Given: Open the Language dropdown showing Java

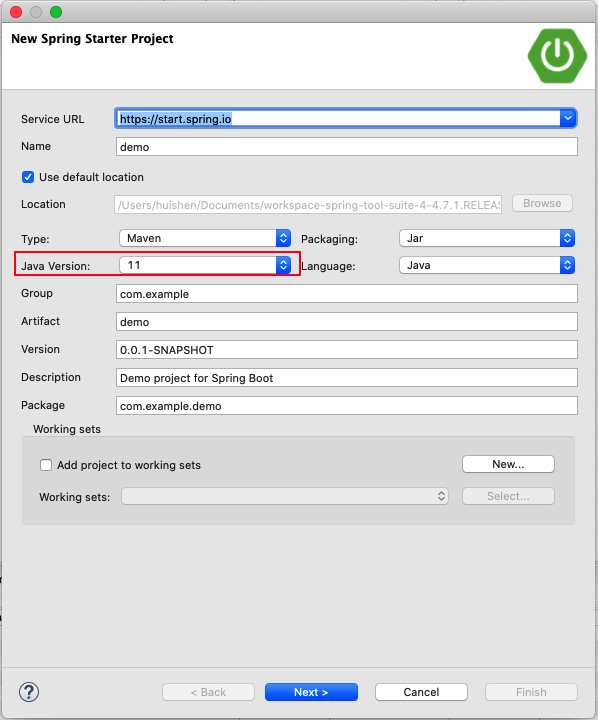Looking at the screenshot, I should 487,265.
